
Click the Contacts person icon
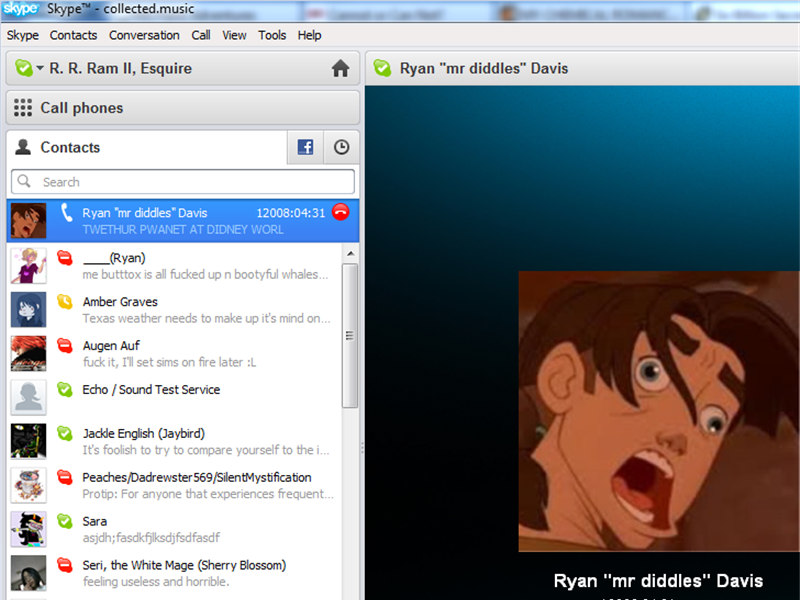pyautogui.click(x=22, y=147)
